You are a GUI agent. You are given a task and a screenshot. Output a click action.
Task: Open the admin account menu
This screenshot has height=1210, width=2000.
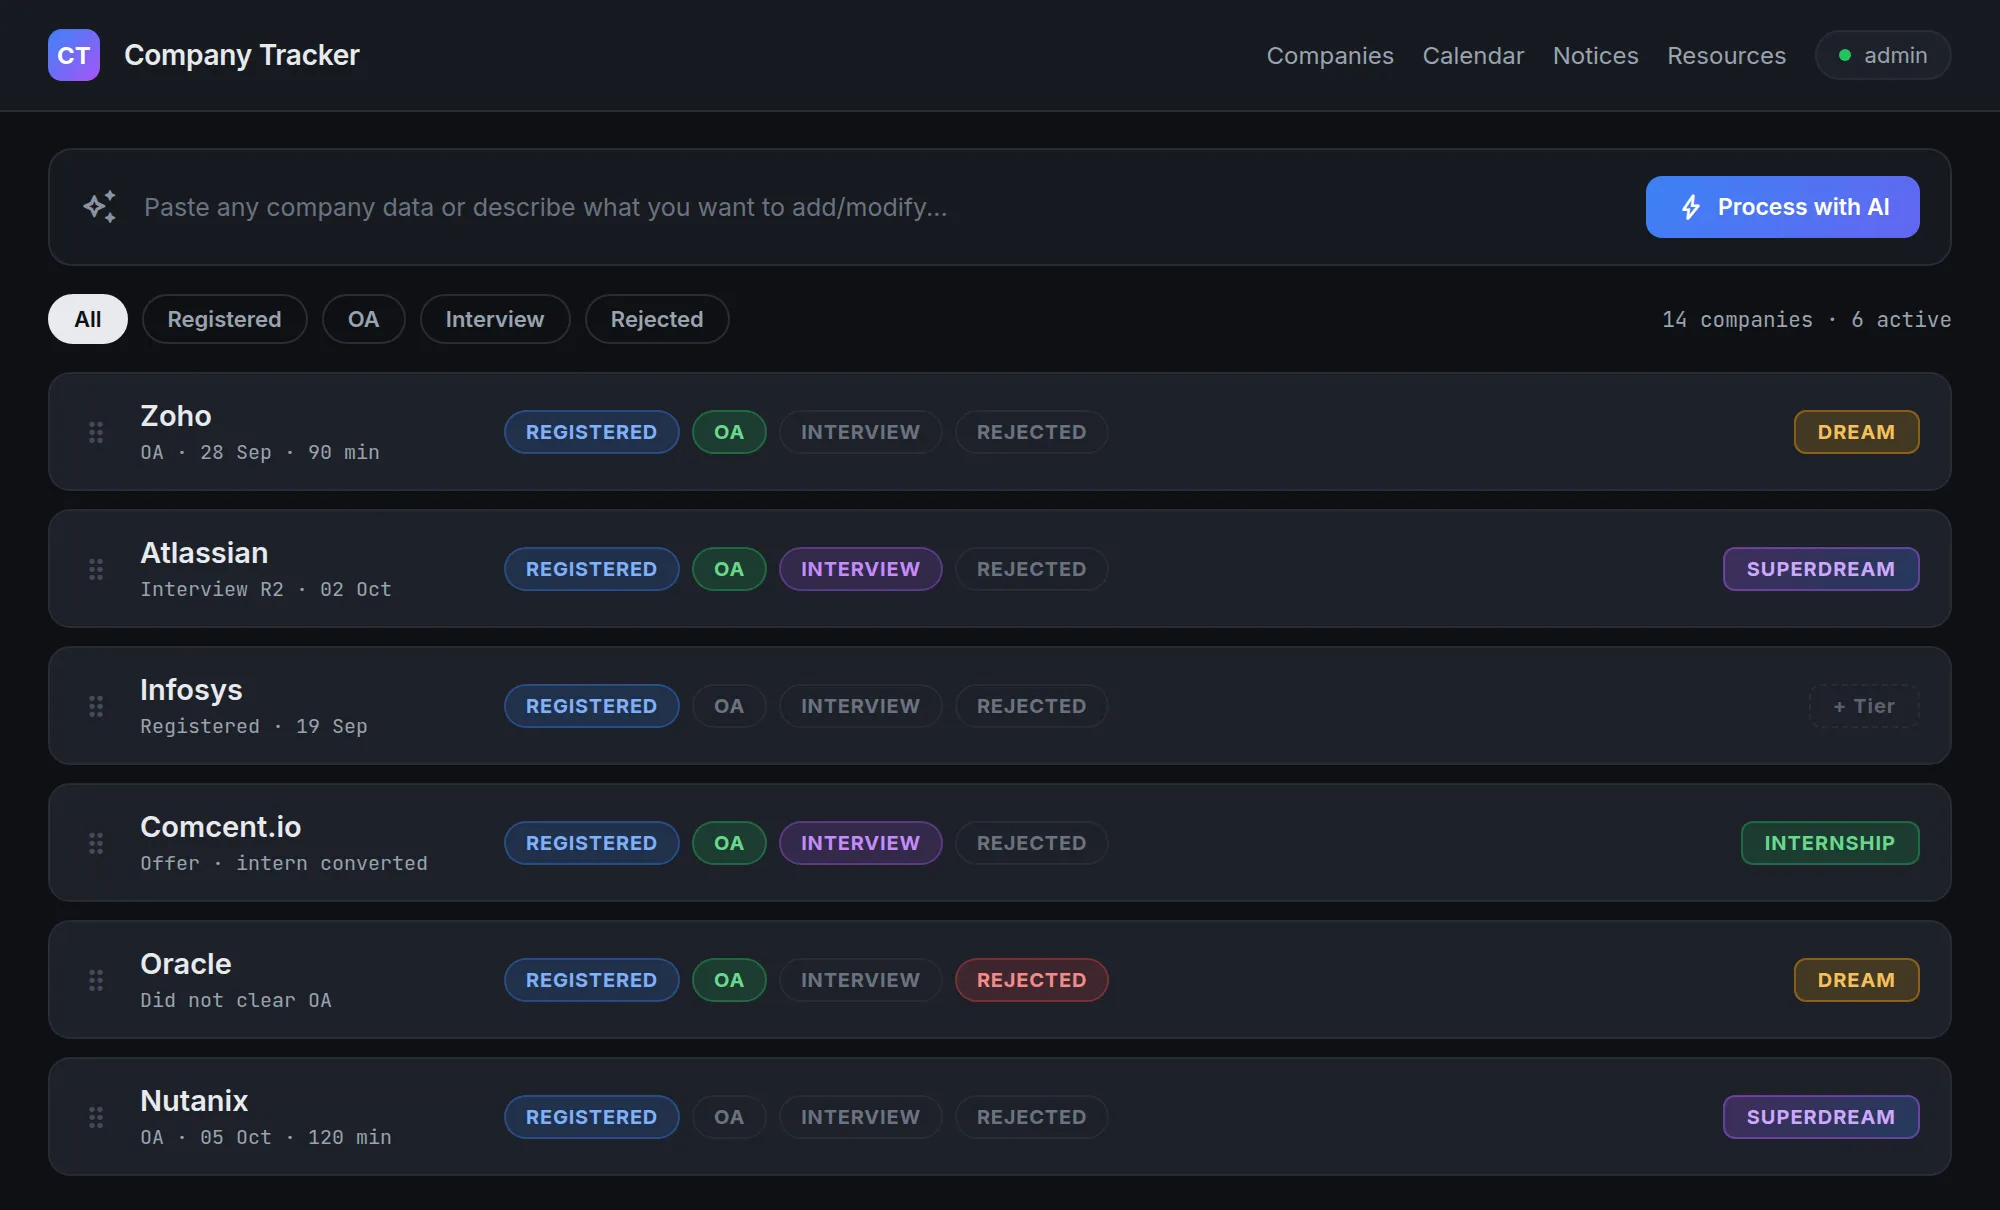pos(1883,55)
